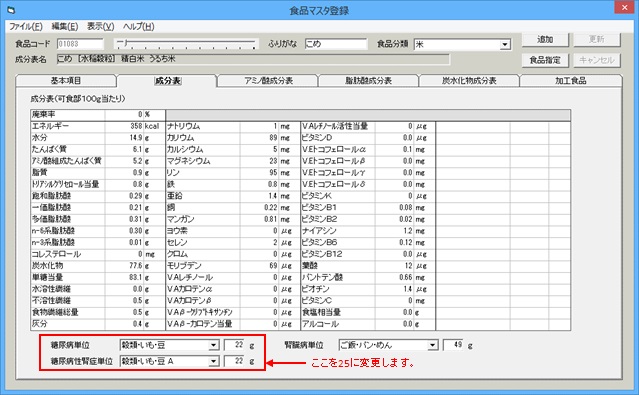The image size is (639, 395).
Task: Click the 灰分 value 0.4
Action: (x=124, y=324)
